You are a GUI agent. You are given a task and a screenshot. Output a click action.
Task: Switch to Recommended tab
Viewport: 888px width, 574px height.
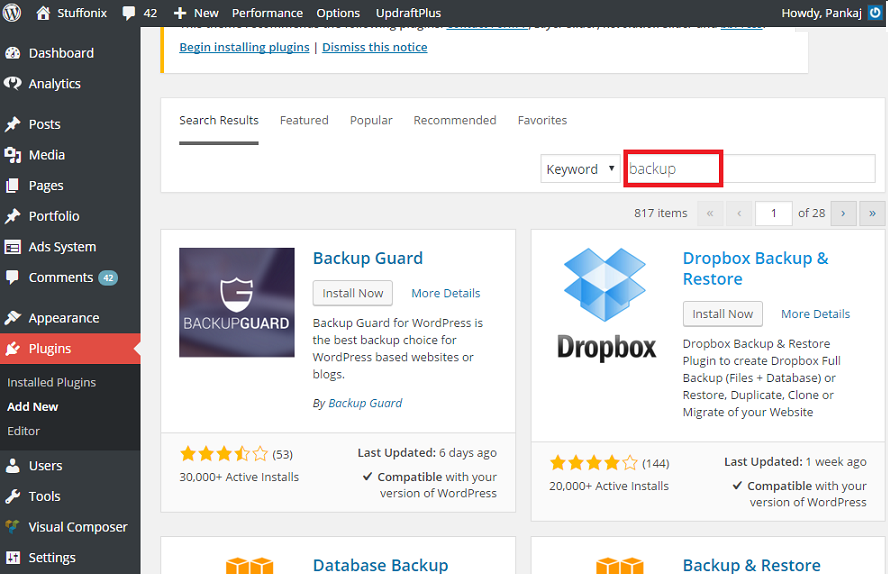(x=455, y=120)
